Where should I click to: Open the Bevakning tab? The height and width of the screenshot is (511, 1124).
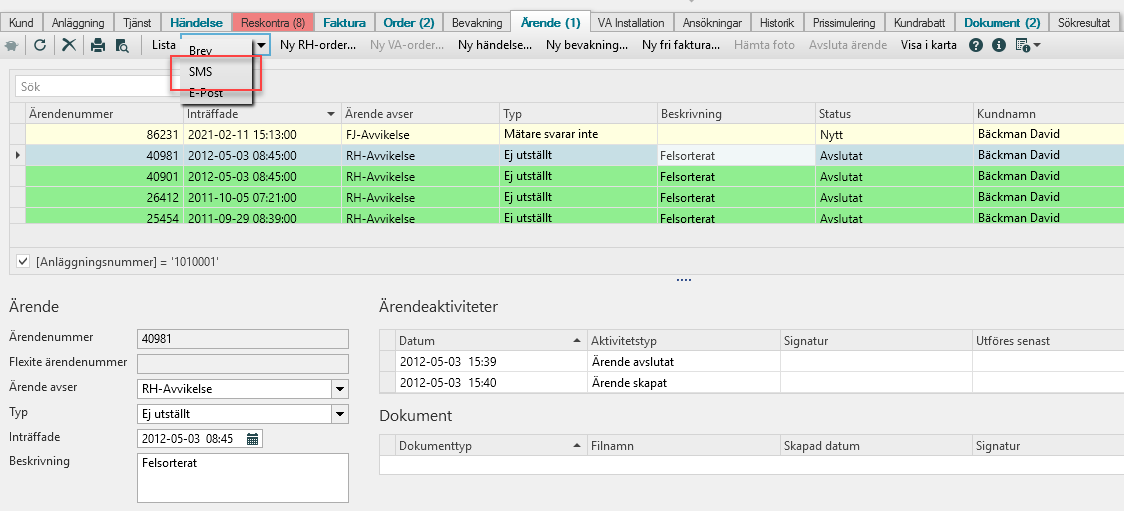477,23
